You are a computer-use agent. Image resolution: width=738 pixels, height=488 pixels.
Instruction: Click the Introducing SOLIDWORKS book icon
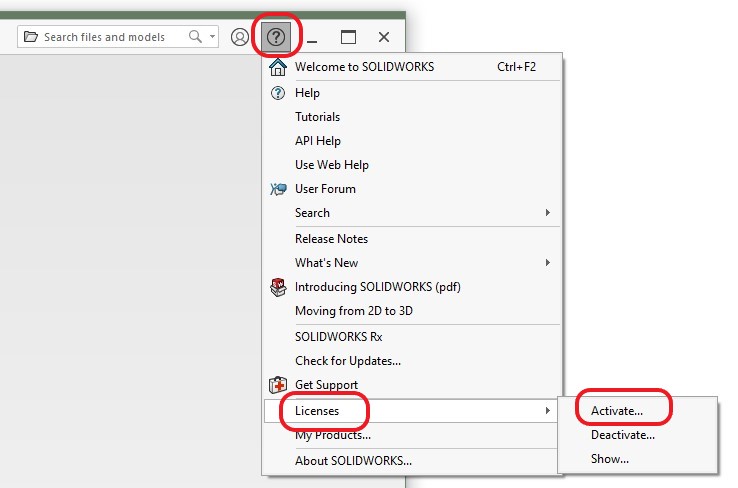pos(278,287)
